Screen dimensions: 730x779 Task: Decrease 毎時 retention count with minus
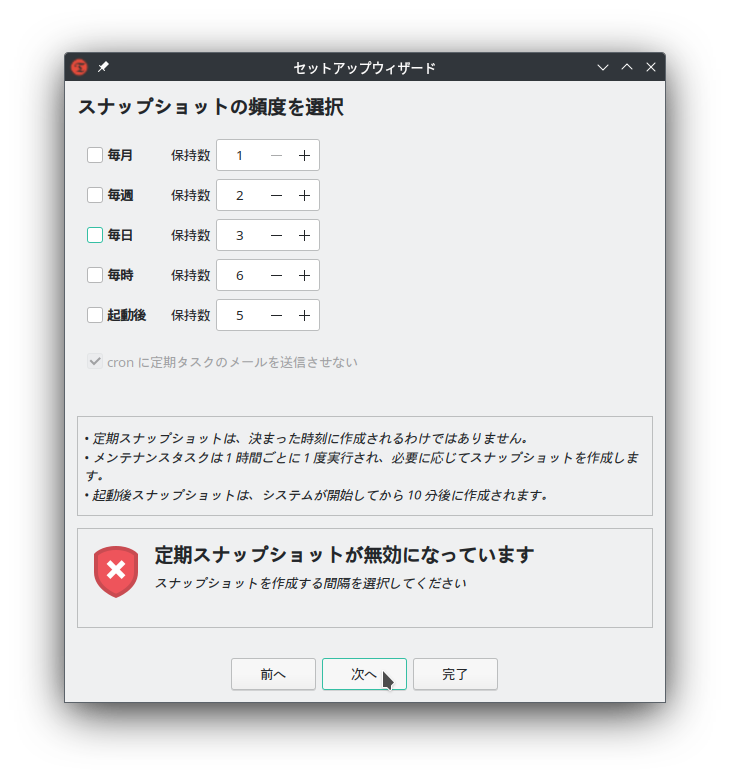click(x=276, y=275)
